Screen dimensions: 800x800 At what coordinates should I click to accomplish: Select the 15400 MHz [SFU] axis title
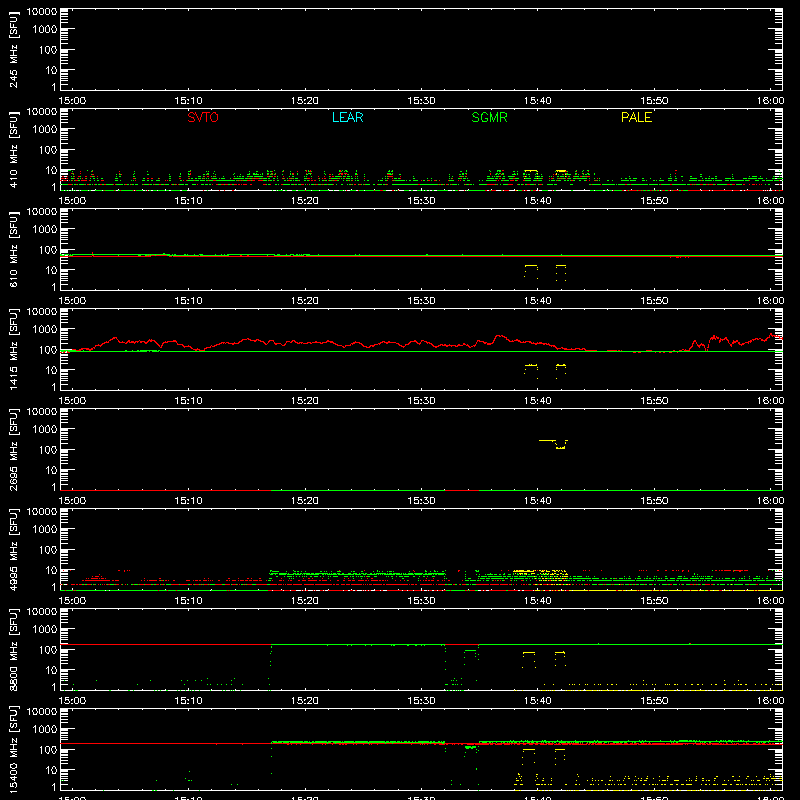(x=13, y=749)
